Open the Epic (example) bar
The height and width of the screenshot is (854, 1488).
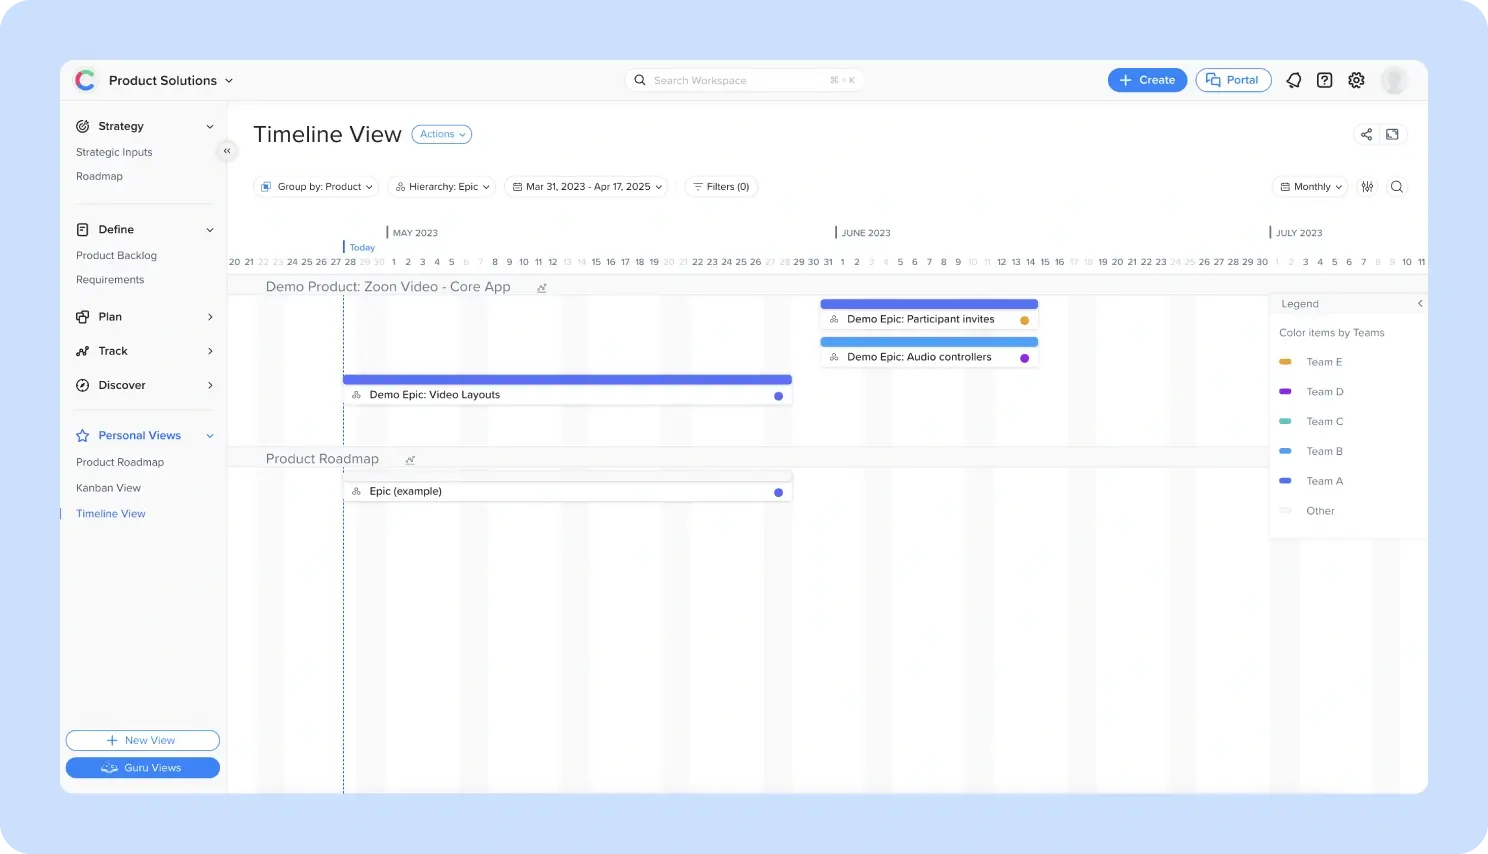[x=567, y=487]
